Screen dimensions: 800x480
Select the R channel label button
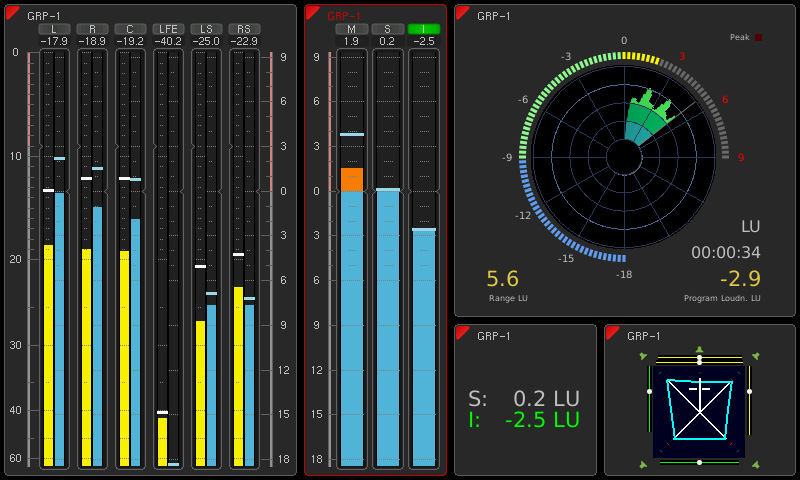coord(92,29)
